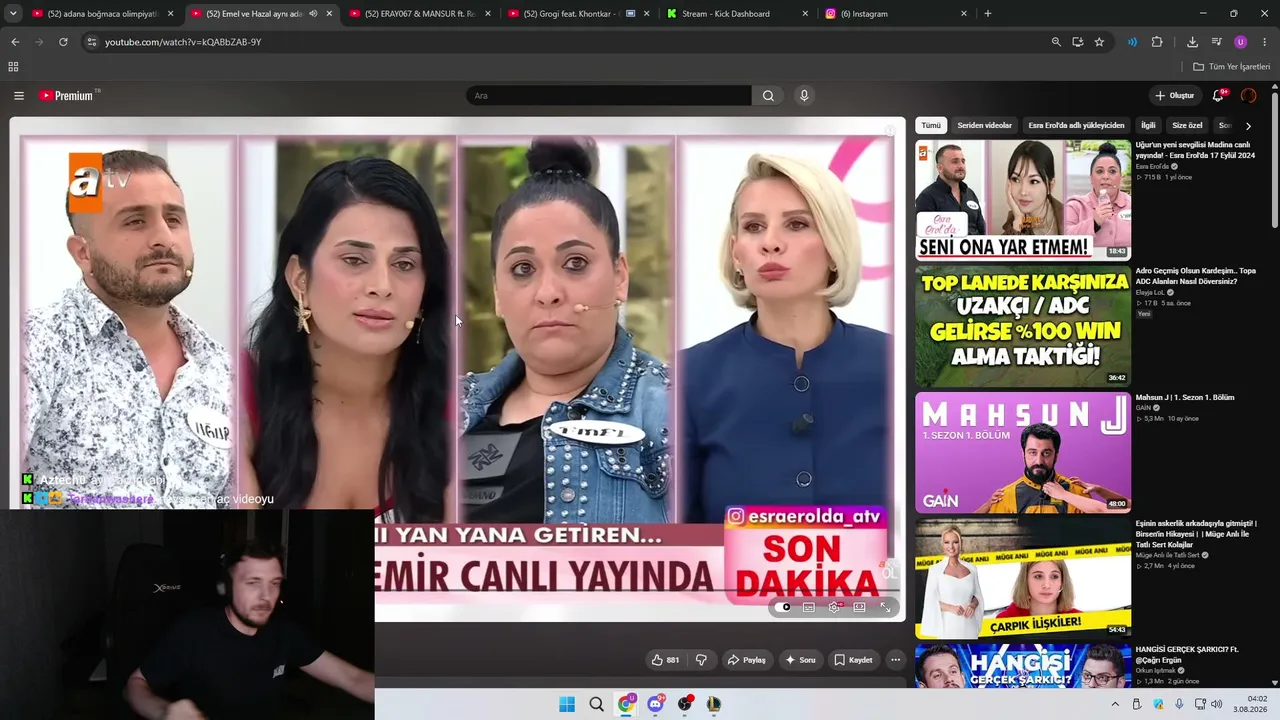The width and height of the screenshot is (1280, 720).
Task: Reload the YouTube page
Action: [x=63, y=42]
